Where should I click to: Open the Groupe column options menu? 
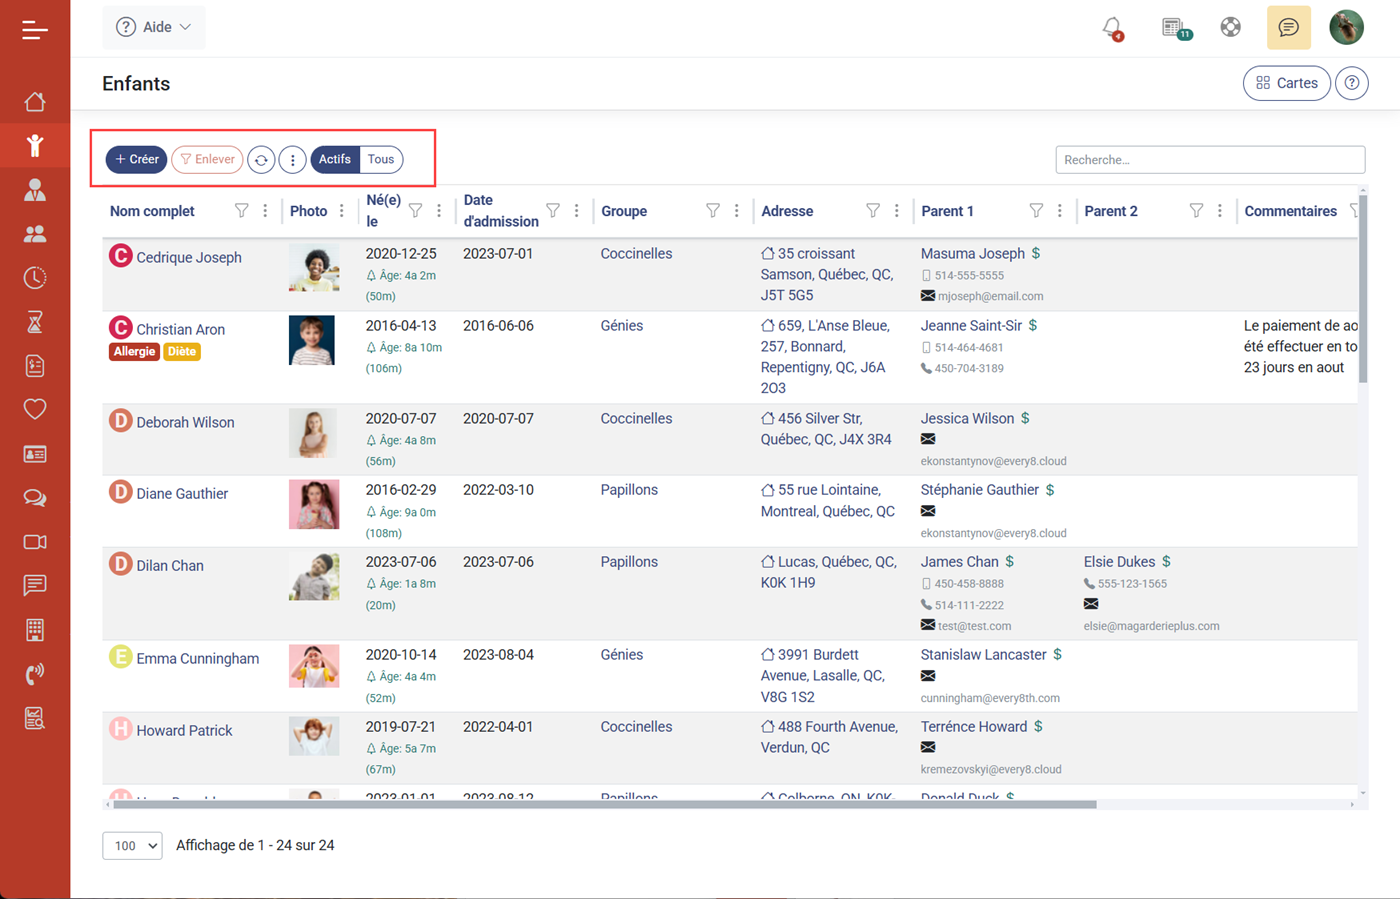[737, 210]
